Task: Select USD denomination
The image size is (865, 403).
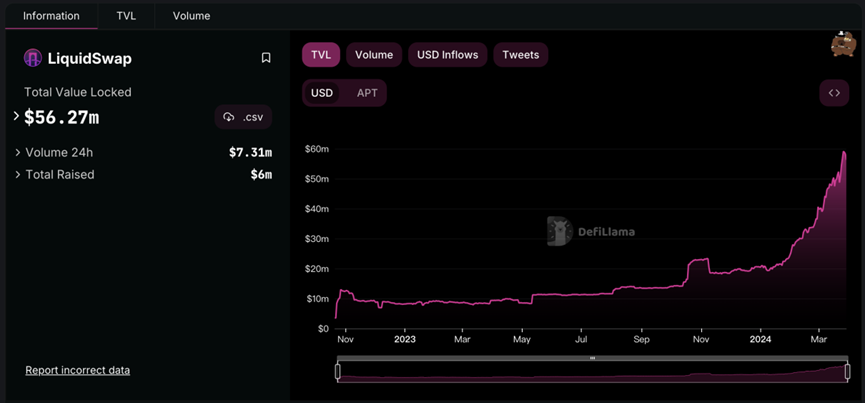Action: pos(322,93)
